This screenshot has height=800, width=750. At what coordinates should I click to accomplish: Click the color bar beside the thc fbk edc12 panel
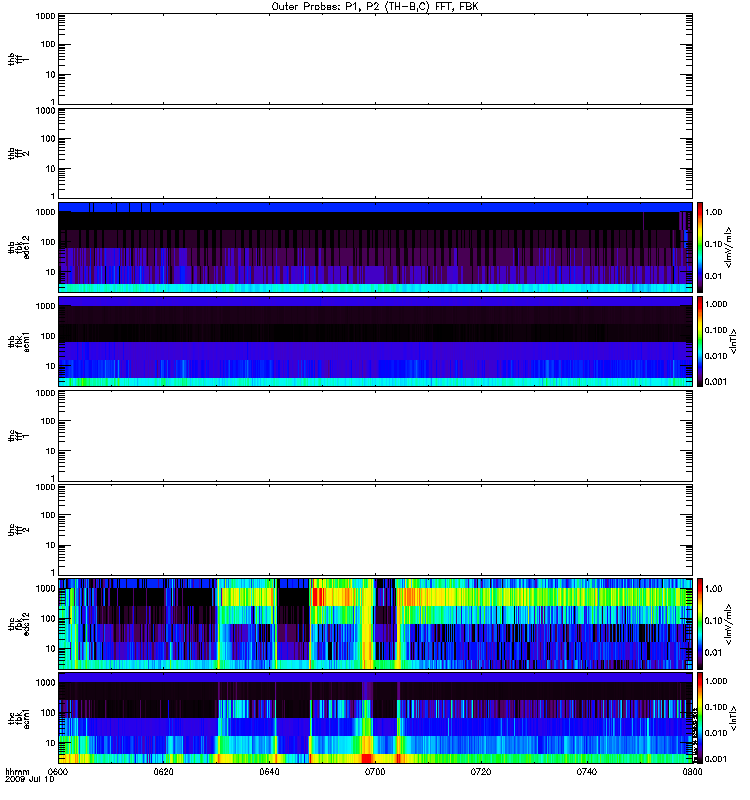click(x=700, y=624)
